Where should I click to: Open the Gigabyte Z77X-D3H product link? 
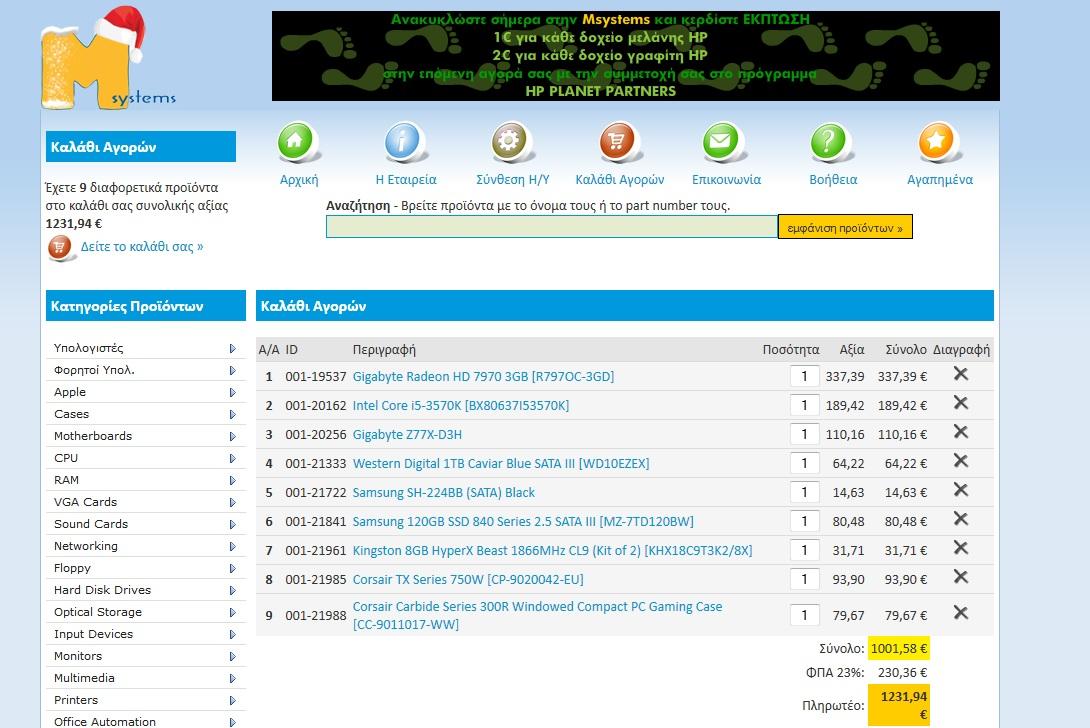click(x=407, y=435)
